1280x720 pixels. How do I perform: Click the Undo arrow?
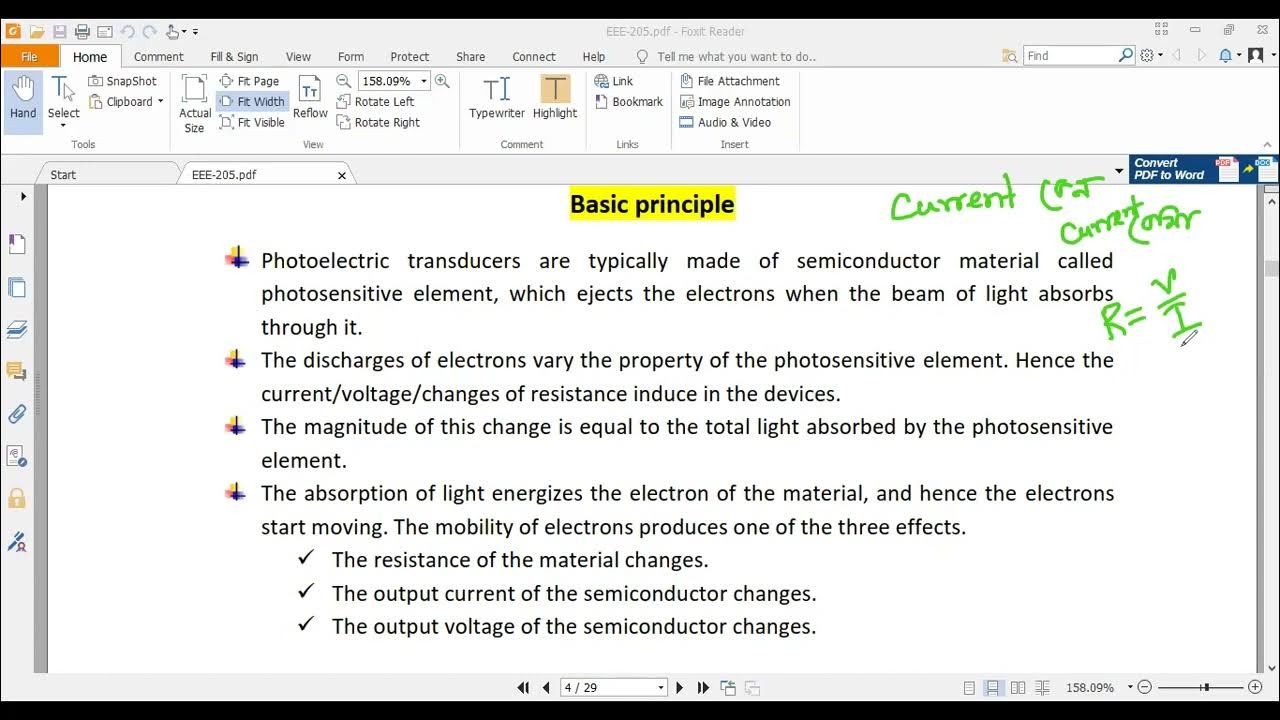click(x=128, y=31)
